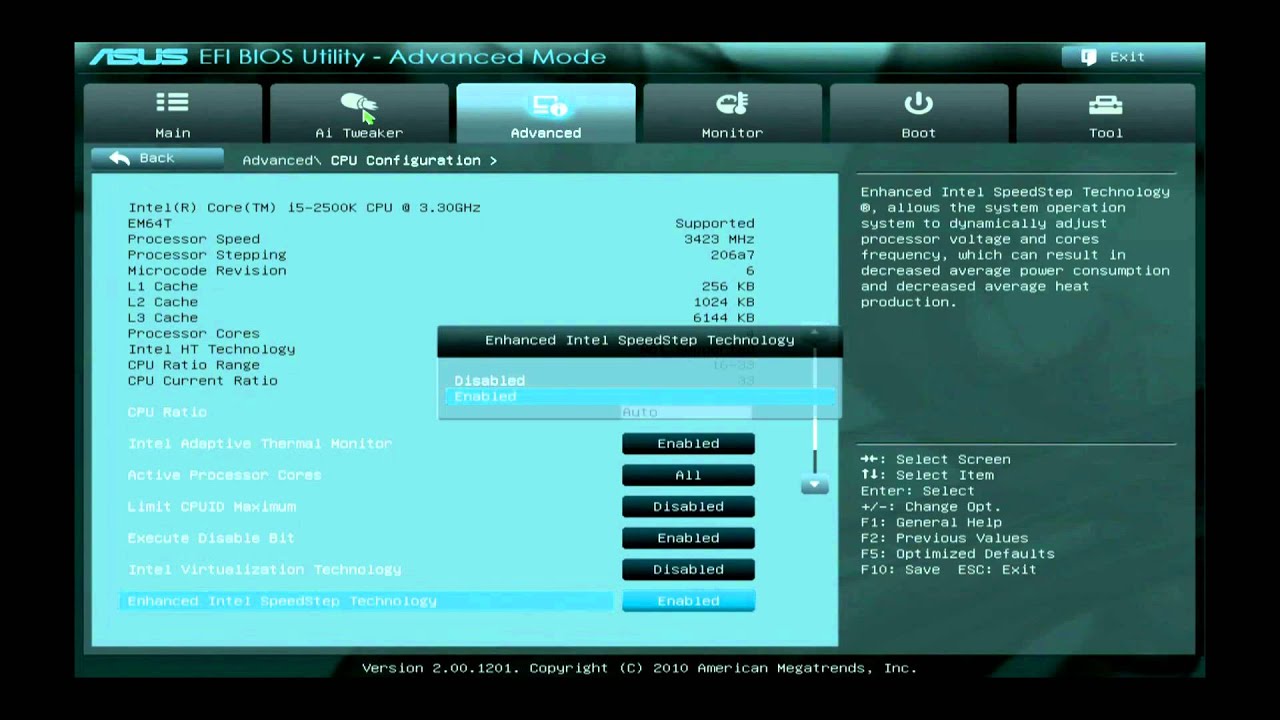Select Intel Adaptive Thermal Monitor label
Image resolution: width=1280 pixels, height=720 pixels.
[260, 443]
